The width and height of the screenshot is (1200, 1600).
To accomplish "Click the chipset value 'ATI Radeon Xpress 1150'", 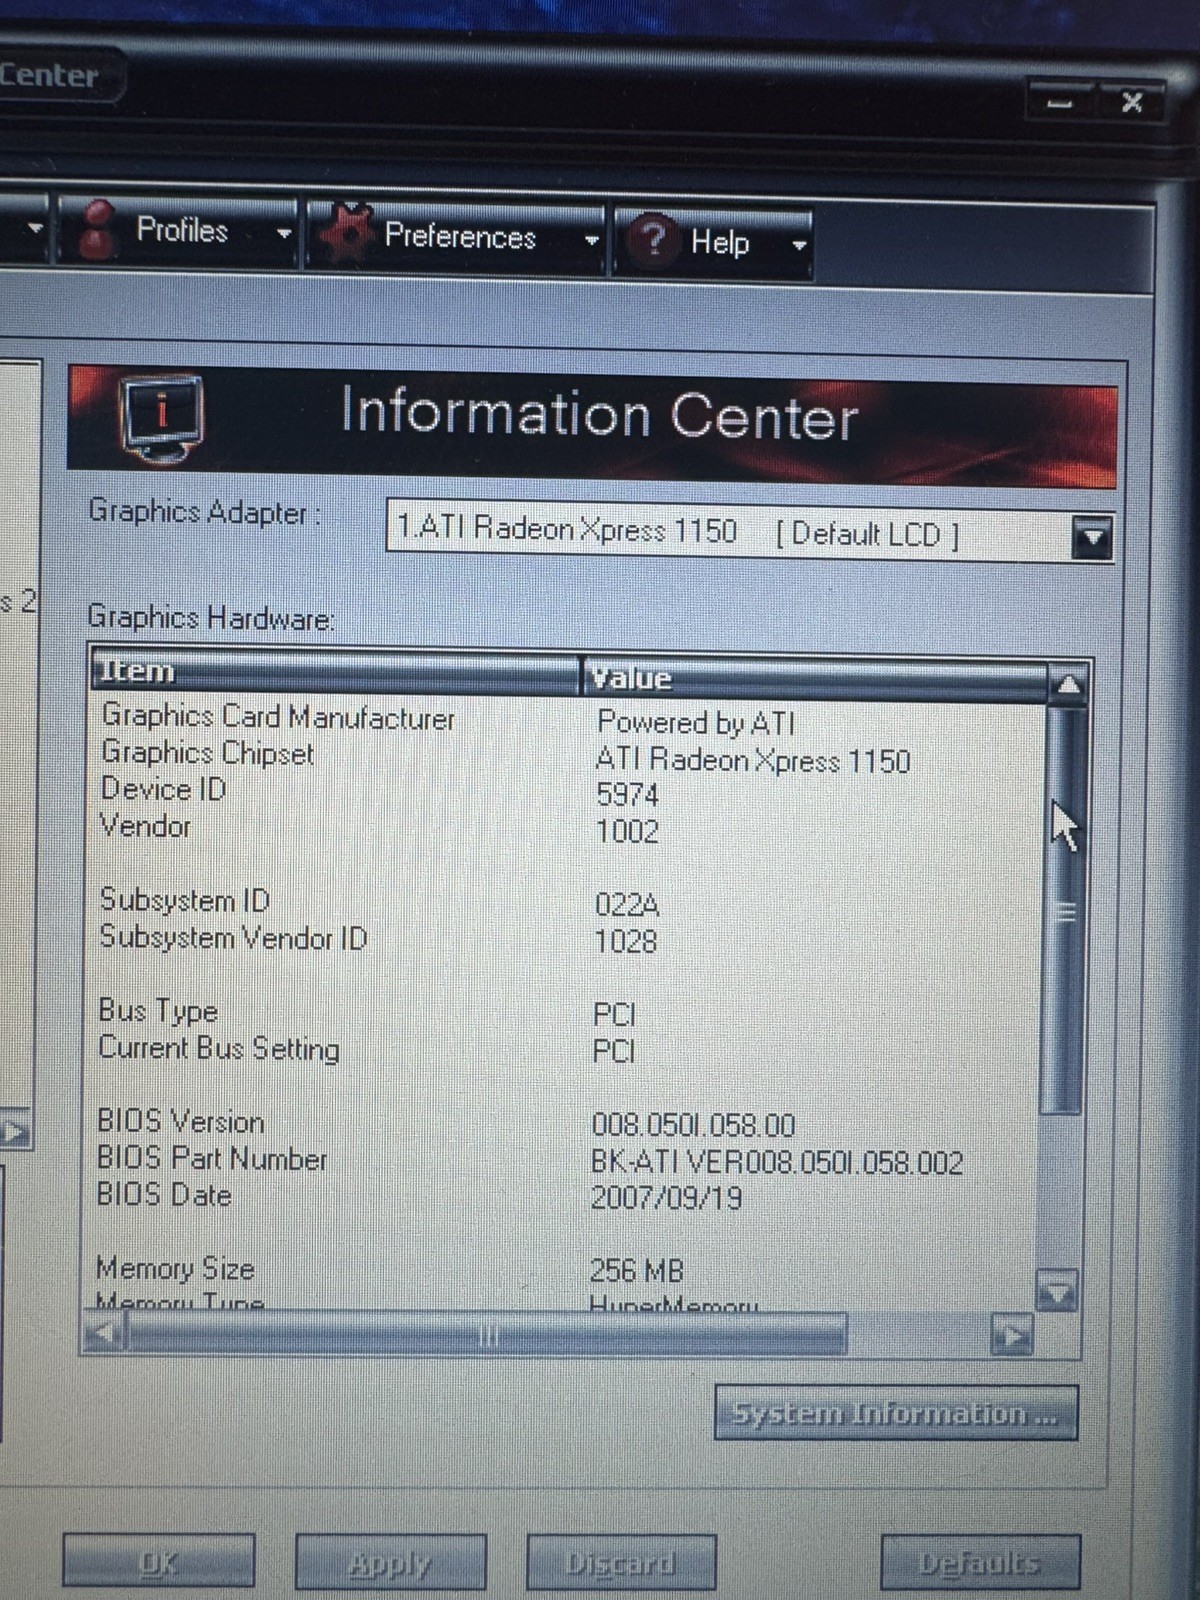I will point(753,760).
